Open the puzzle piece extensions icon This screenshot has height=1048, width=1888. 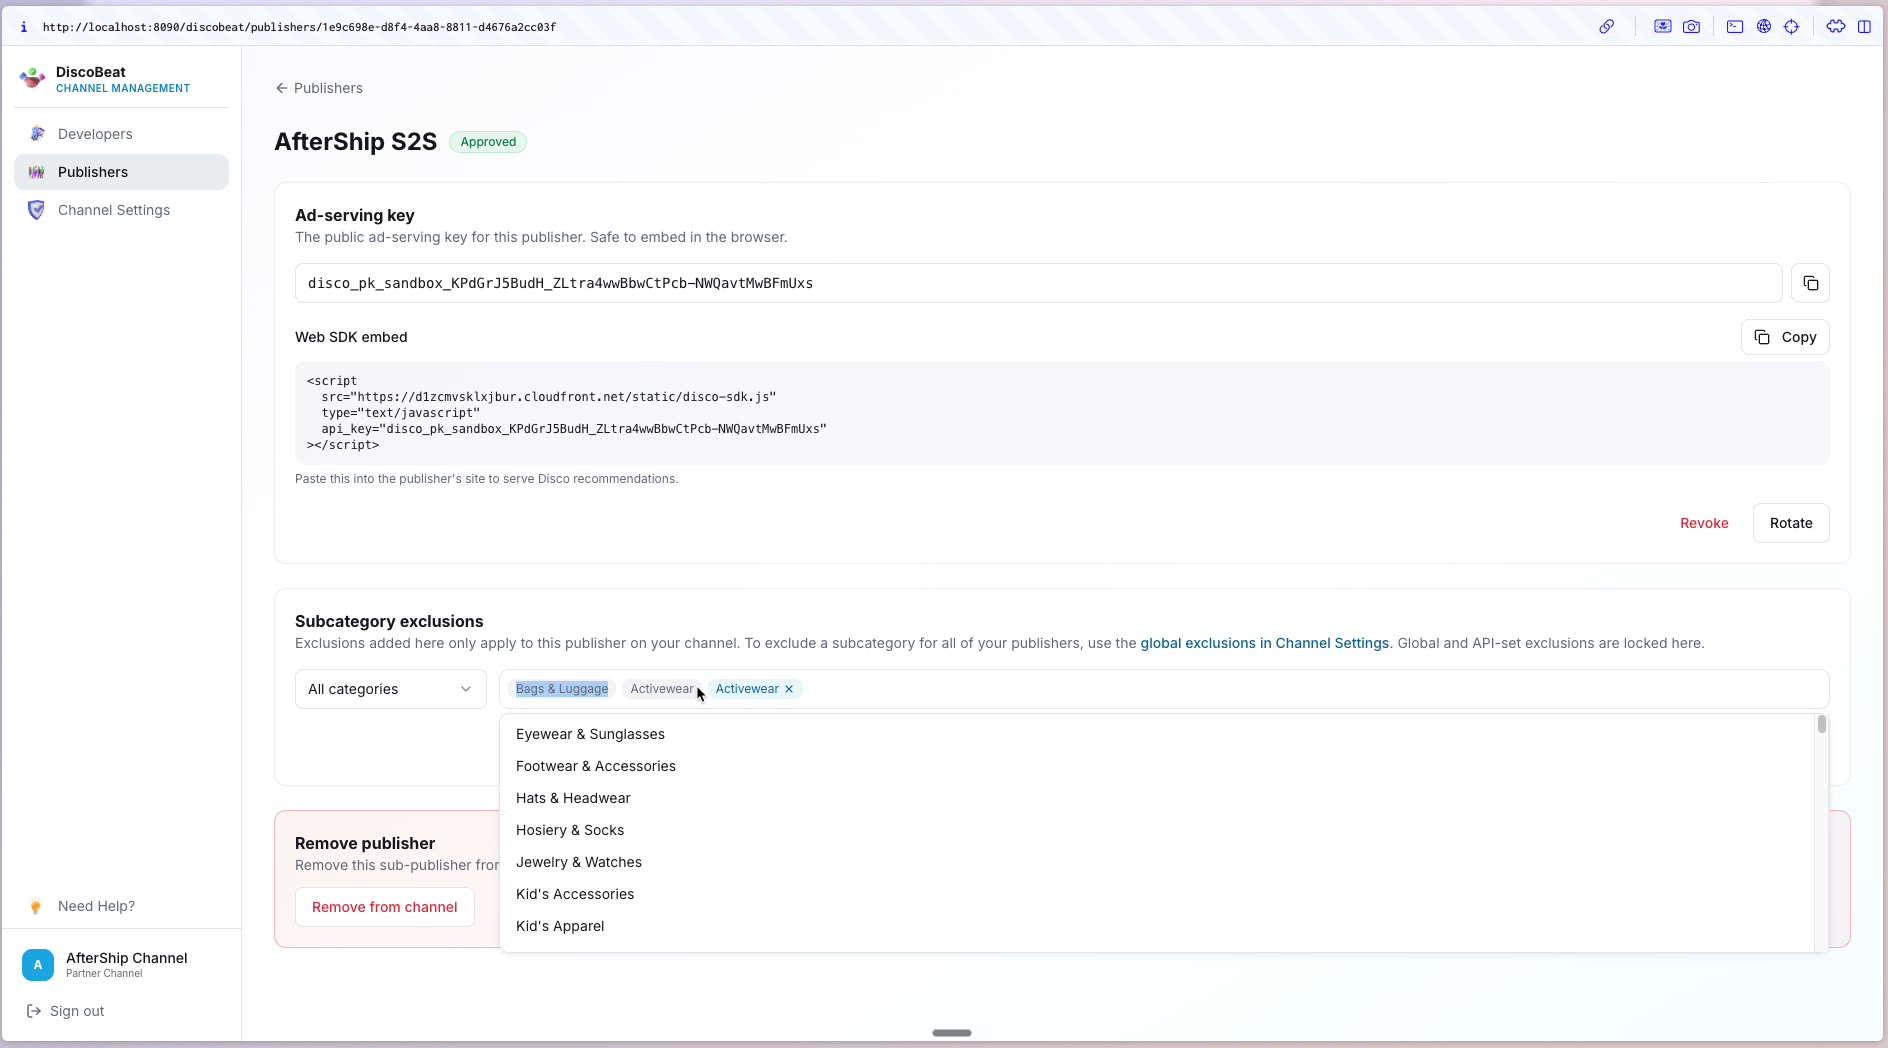pos(1836,27)
